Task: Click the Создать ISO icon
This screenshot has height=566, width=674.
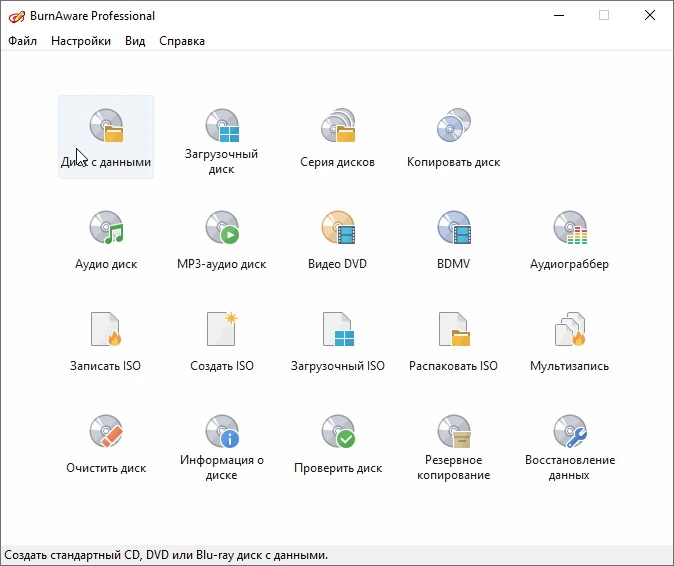Action: 221,341
